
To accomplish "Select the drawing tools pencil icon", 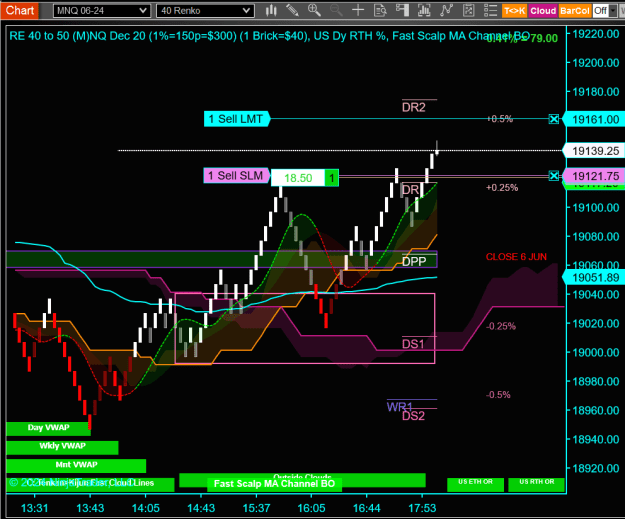I will (293, 10).
